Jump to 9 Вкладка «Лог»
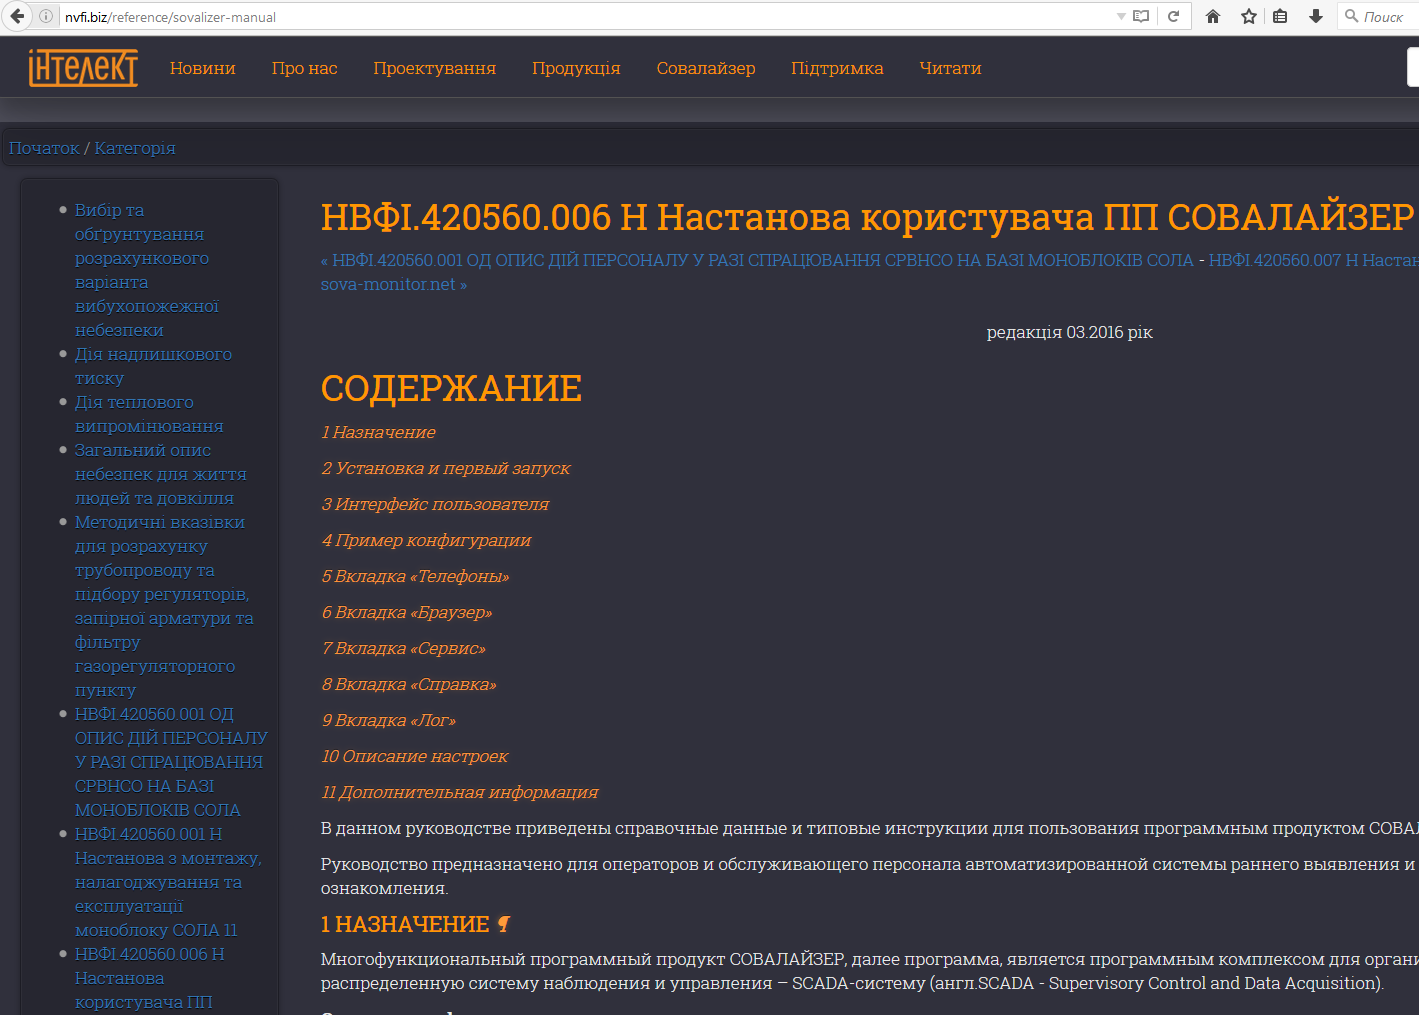This screenshot has width=1419, height=1015. click(388, 720)
